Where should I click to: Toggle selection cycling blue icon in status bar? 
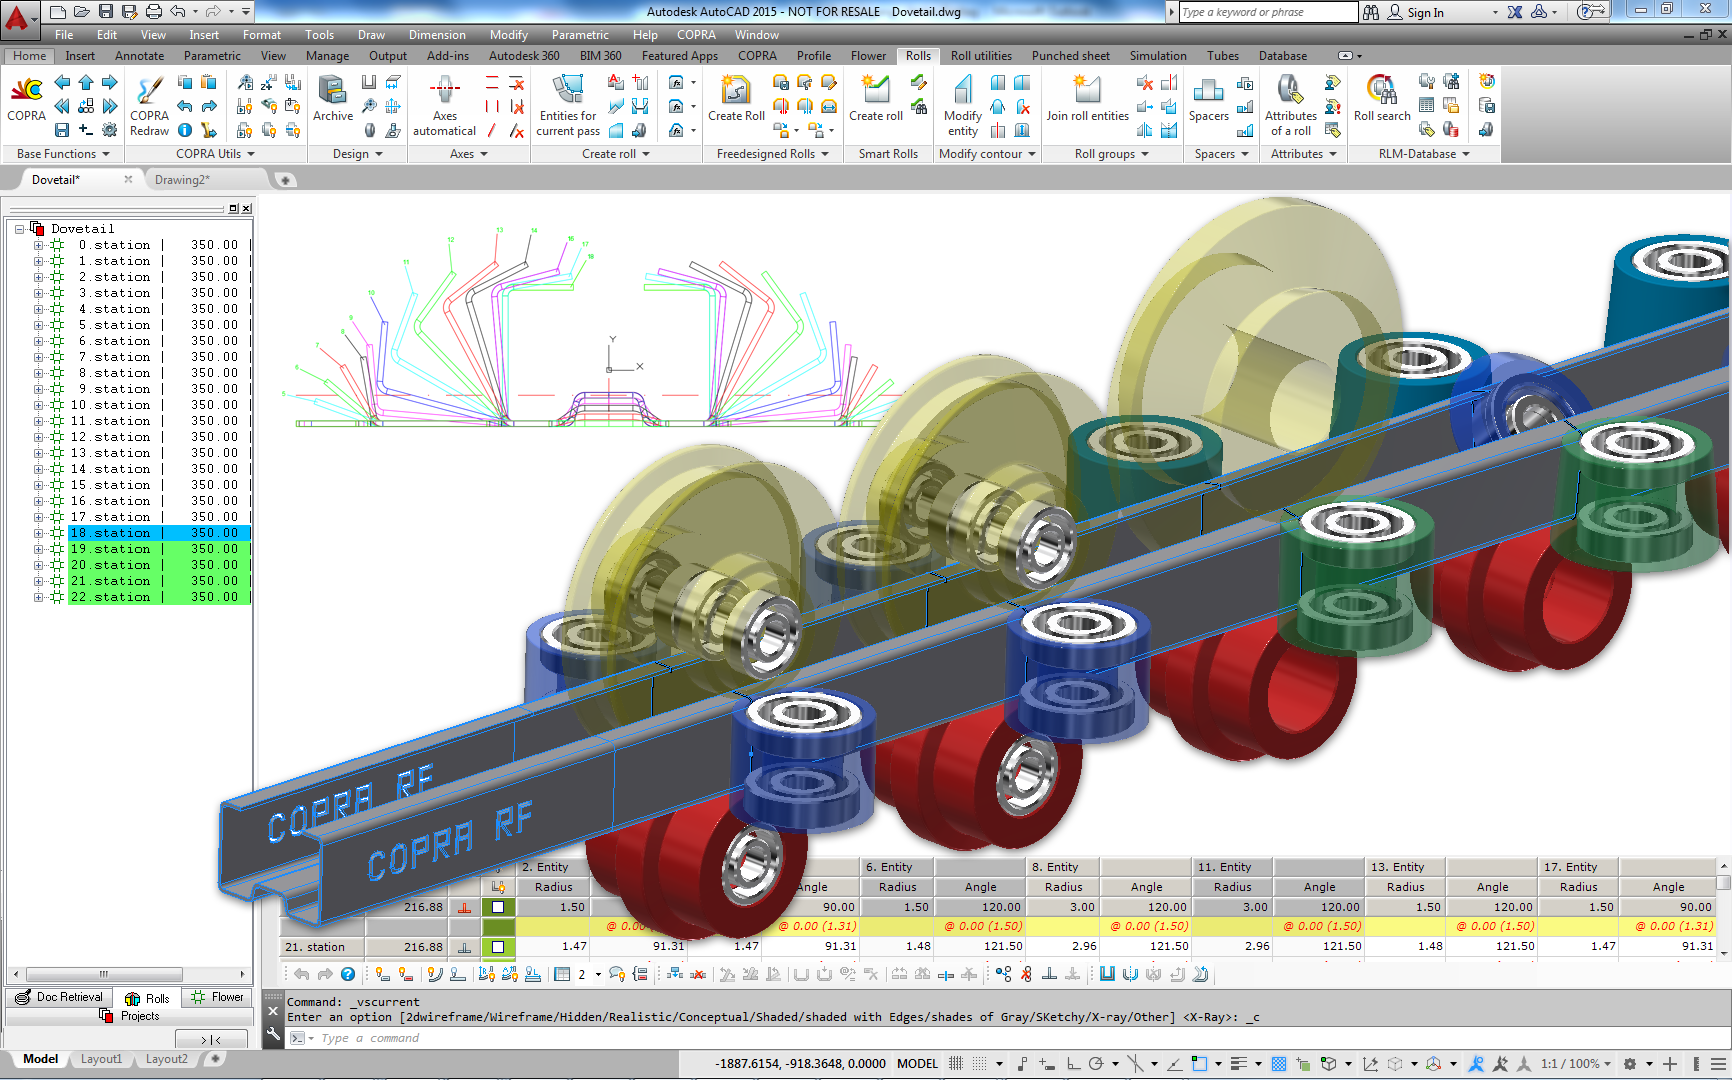(x=1278, y=1064)
